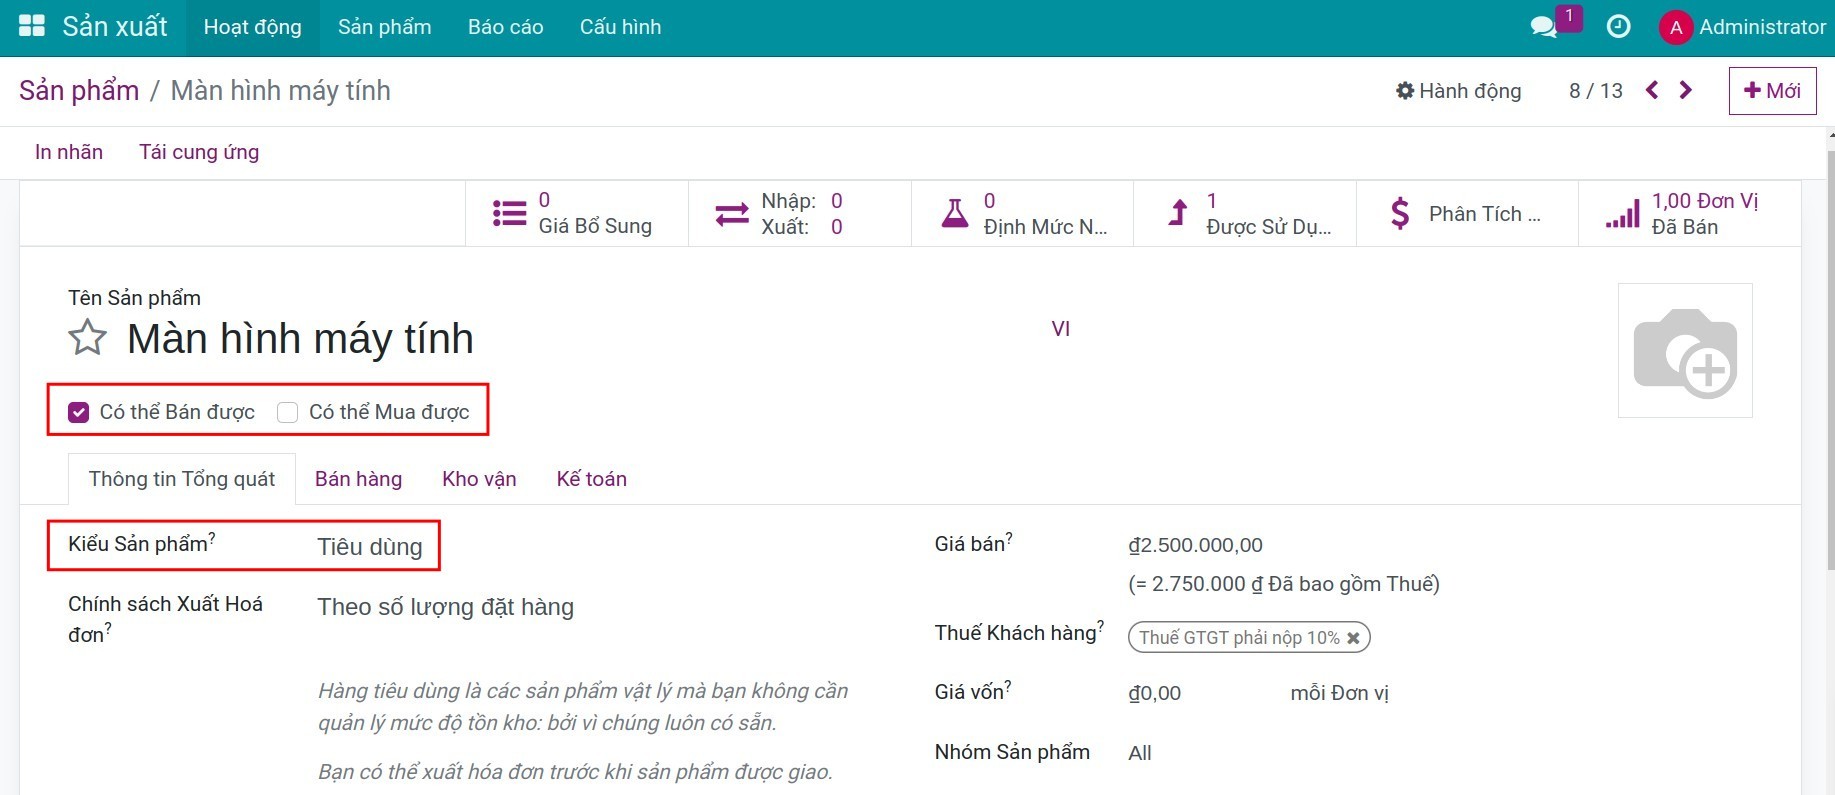The height and width of the screenshot is (795, 1835).
Task: Open Giá Bổ Sung stat button
Action: [577, 213]
